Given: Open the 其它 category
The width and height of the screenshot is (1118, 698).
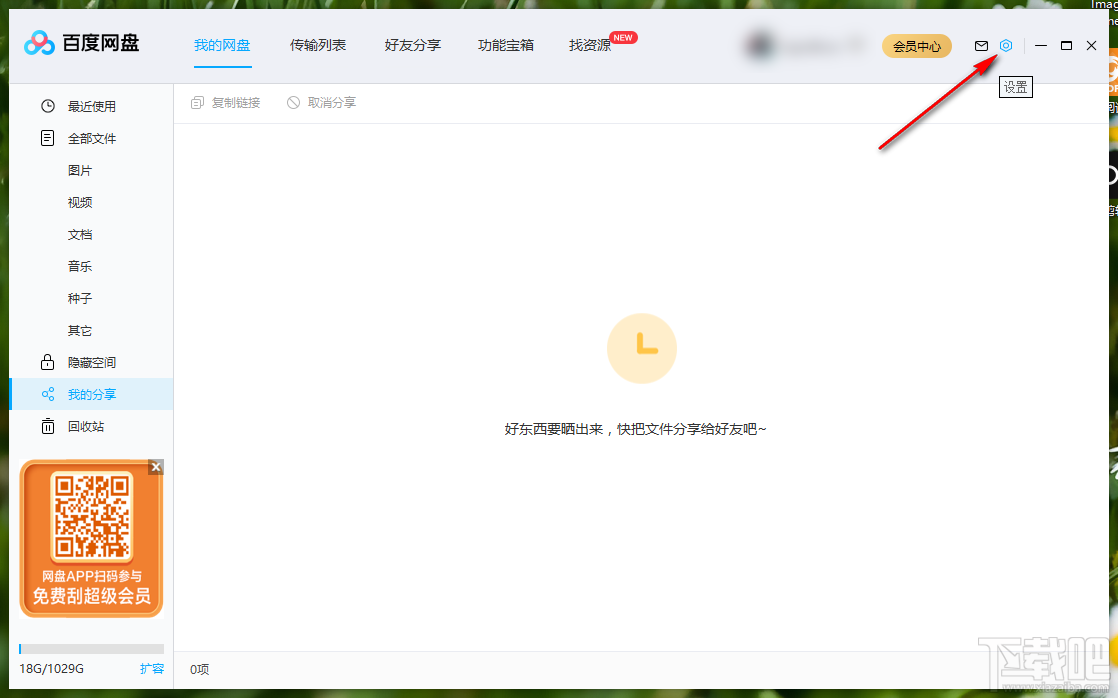Looking at the screenshot, I should tap(80, 331).
